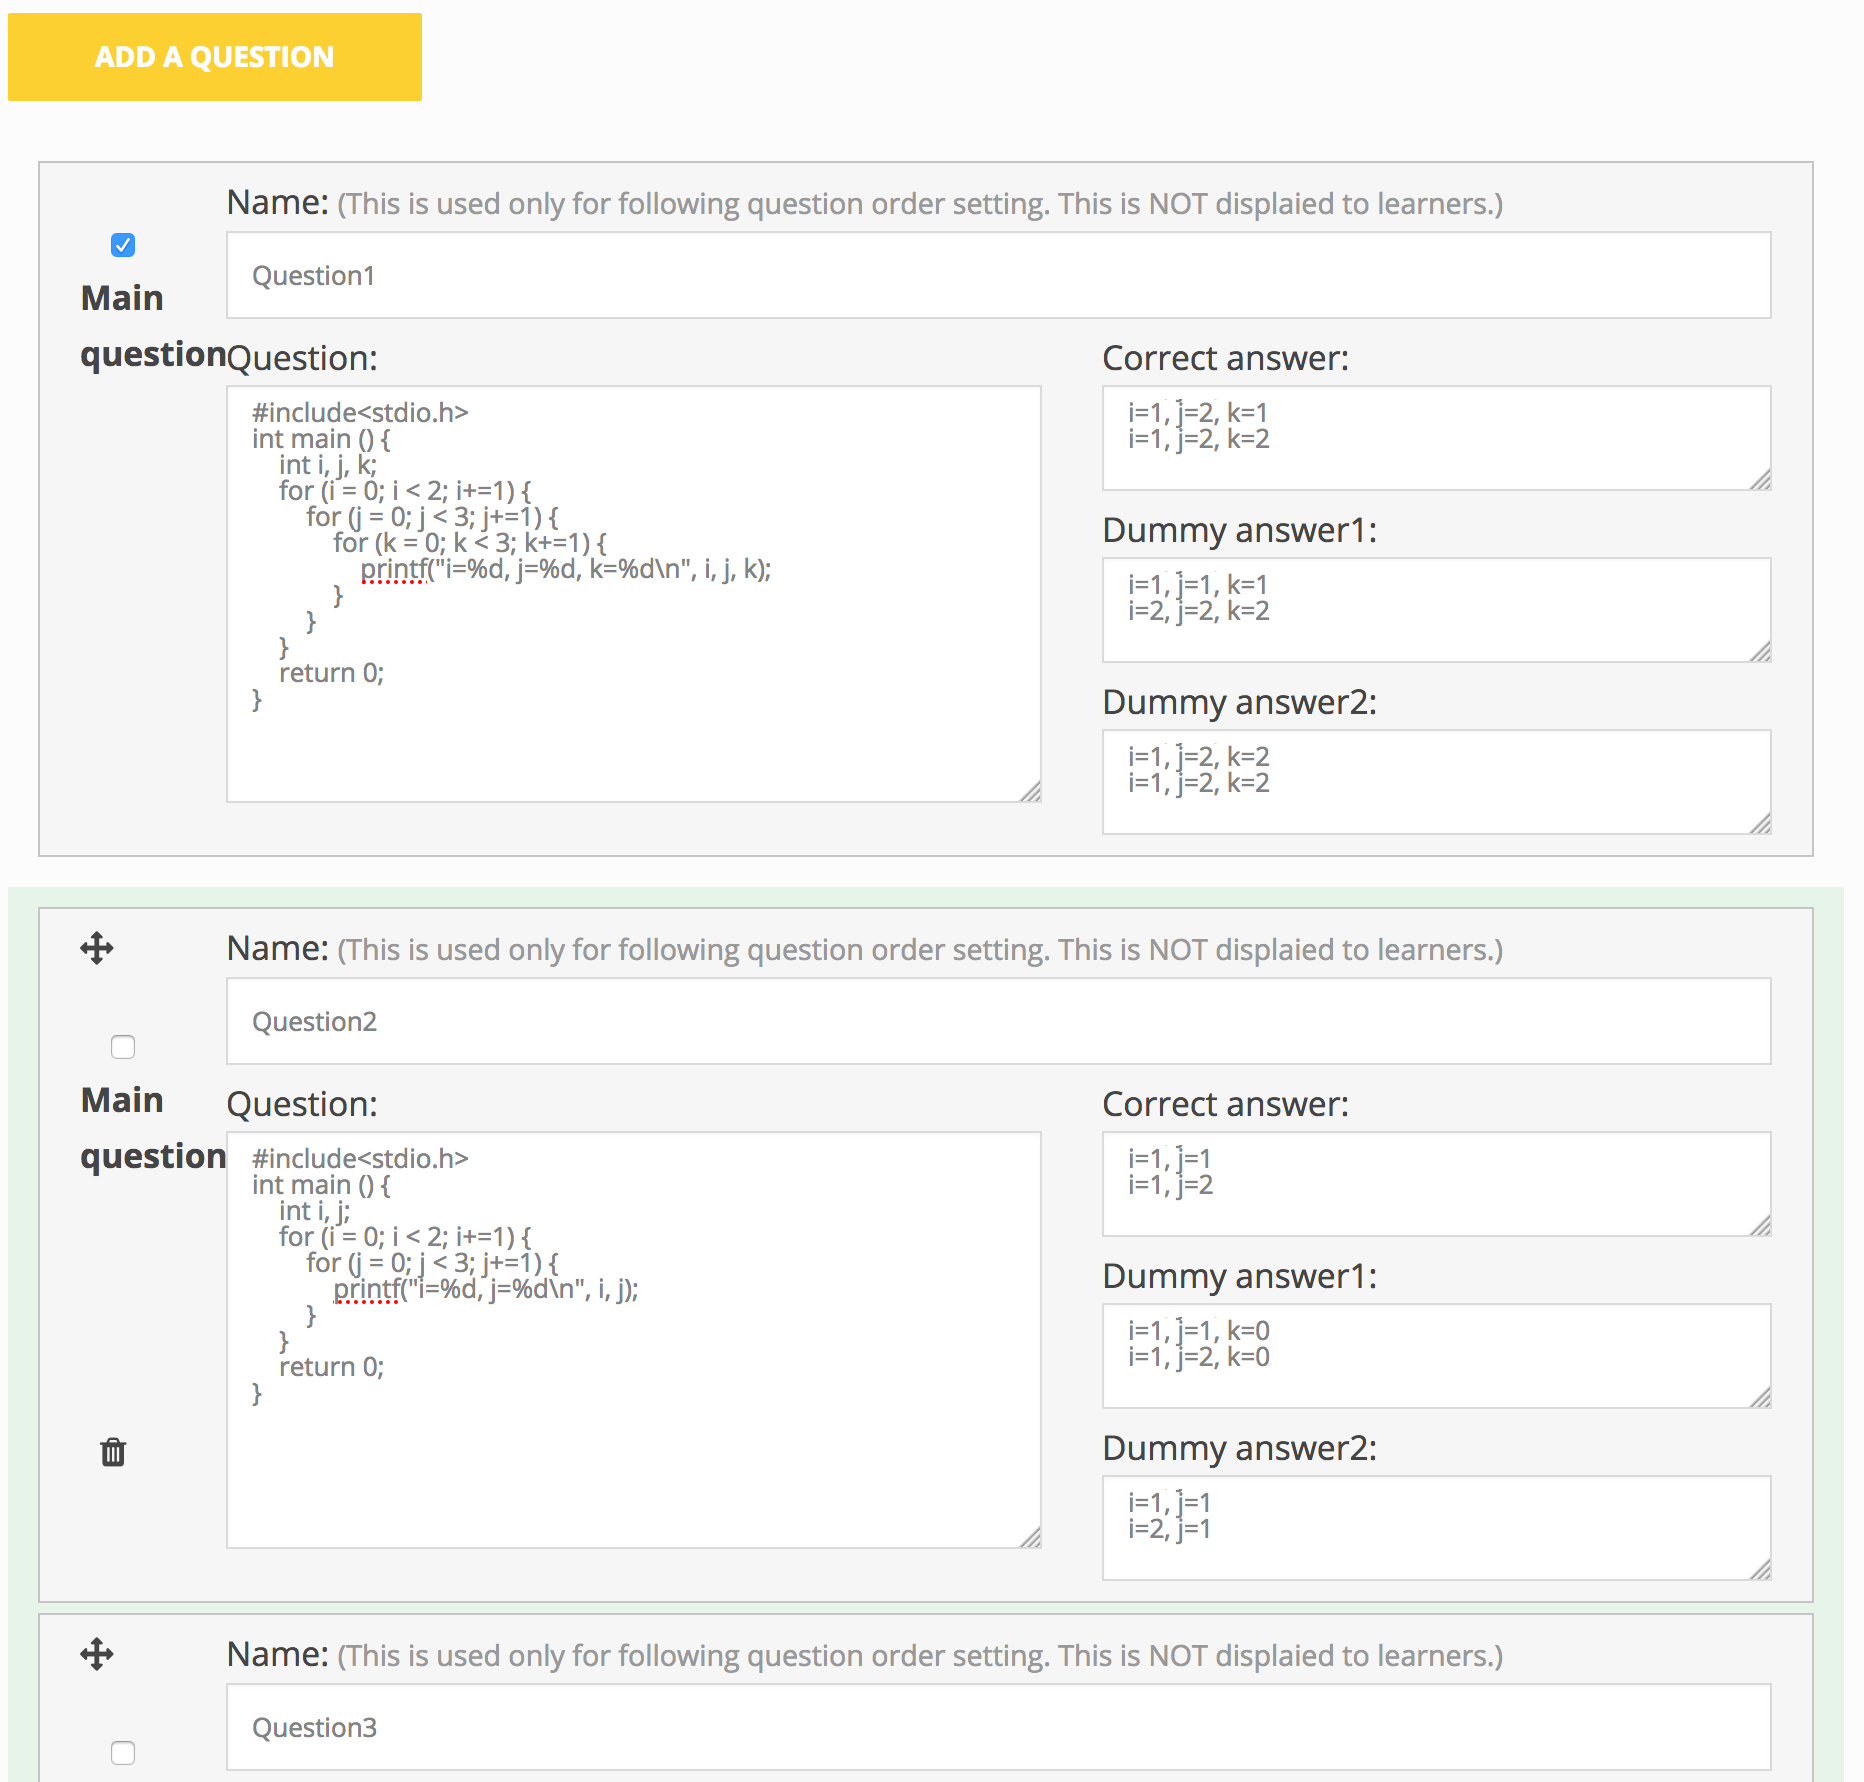Check Main question checkbox for Question2
Image resolution: width=1864 pixels, height=1782 pixels.
click(x=123, y=1047)
